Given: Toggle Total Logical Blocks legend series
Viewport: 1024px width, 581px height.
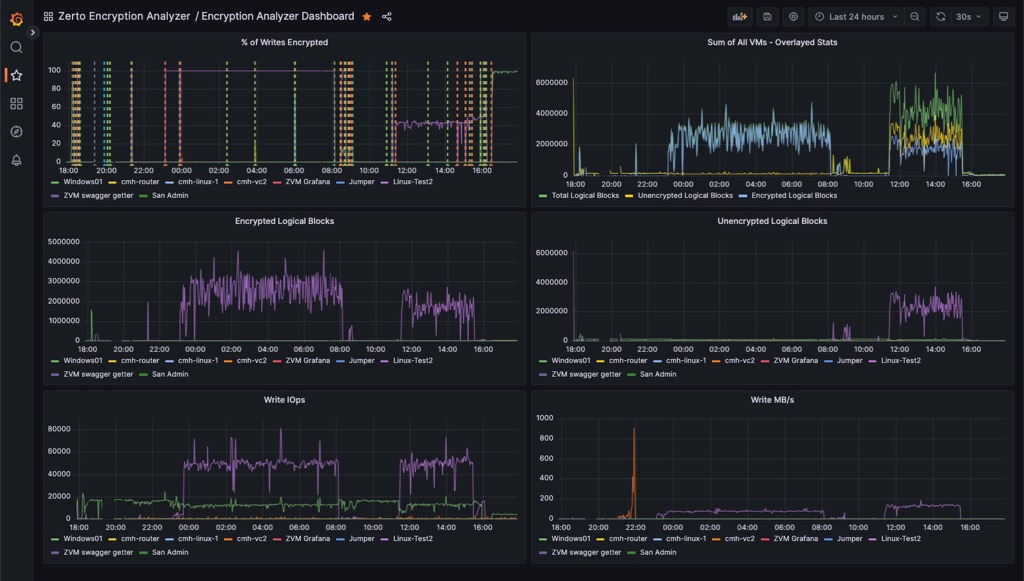Looking at the screenshot, I should 585,196.
